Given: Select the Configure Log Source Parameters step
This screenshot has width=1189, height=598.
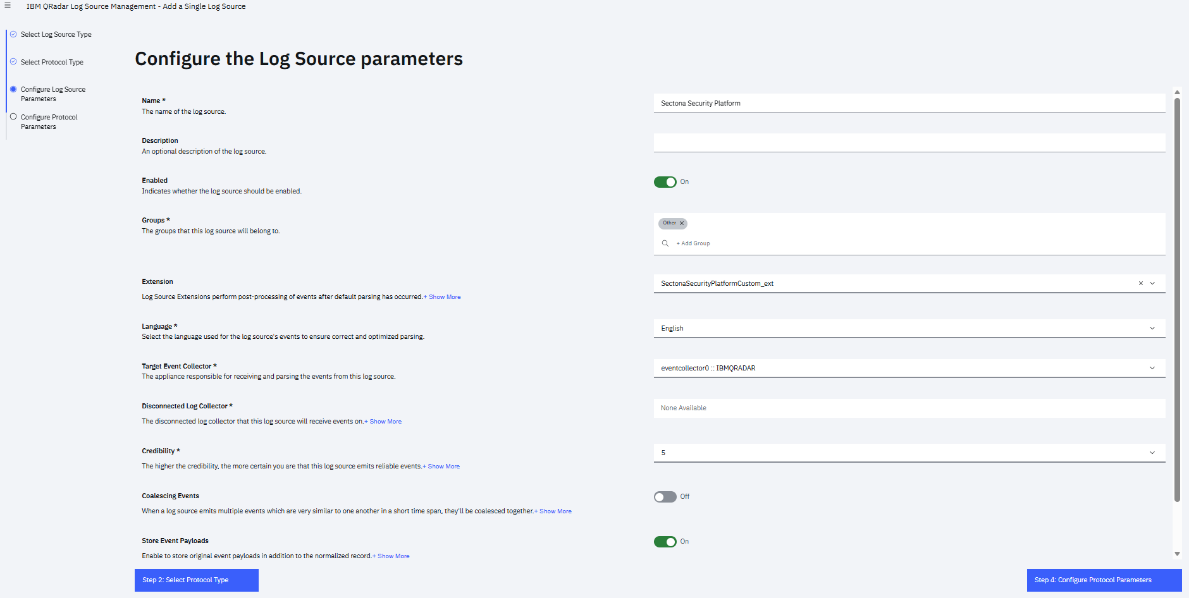Looking at the screenshot, I should pyautogui.click(x=50, y=93).
